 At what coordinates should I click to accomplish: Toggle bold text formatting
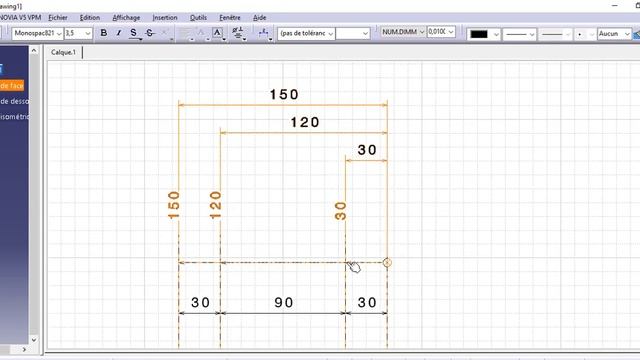point(104,33)
